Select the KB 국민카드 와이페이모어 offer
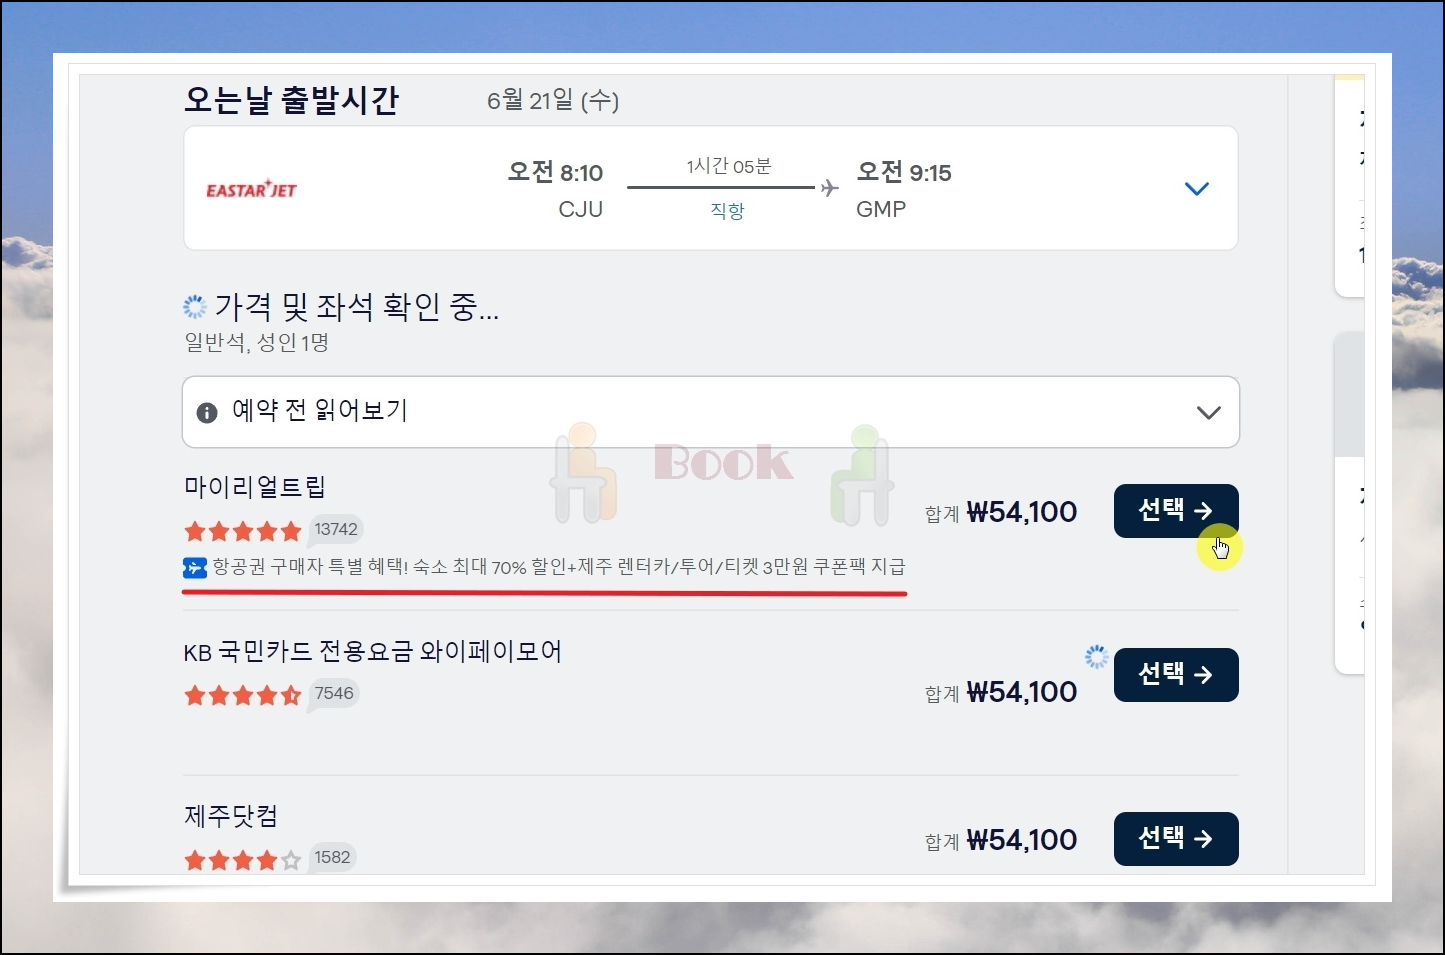Screen dimensions: 1445x955 coord(1176,675)
